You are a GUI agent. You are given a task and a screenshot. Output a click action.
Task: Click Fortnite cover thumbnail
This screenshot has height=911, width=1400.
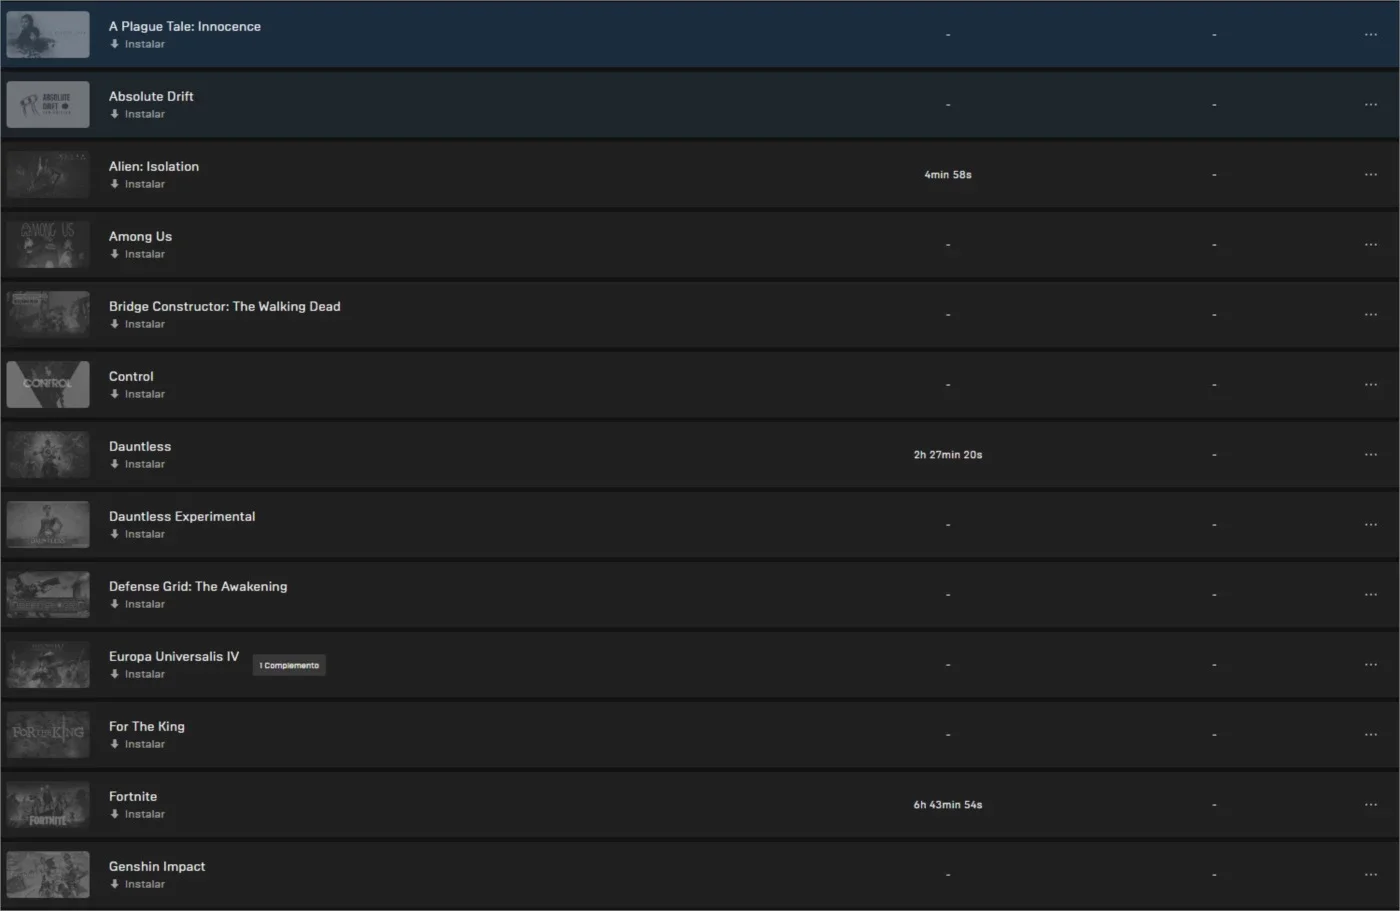pyautogui.click(x=48, y=805)
